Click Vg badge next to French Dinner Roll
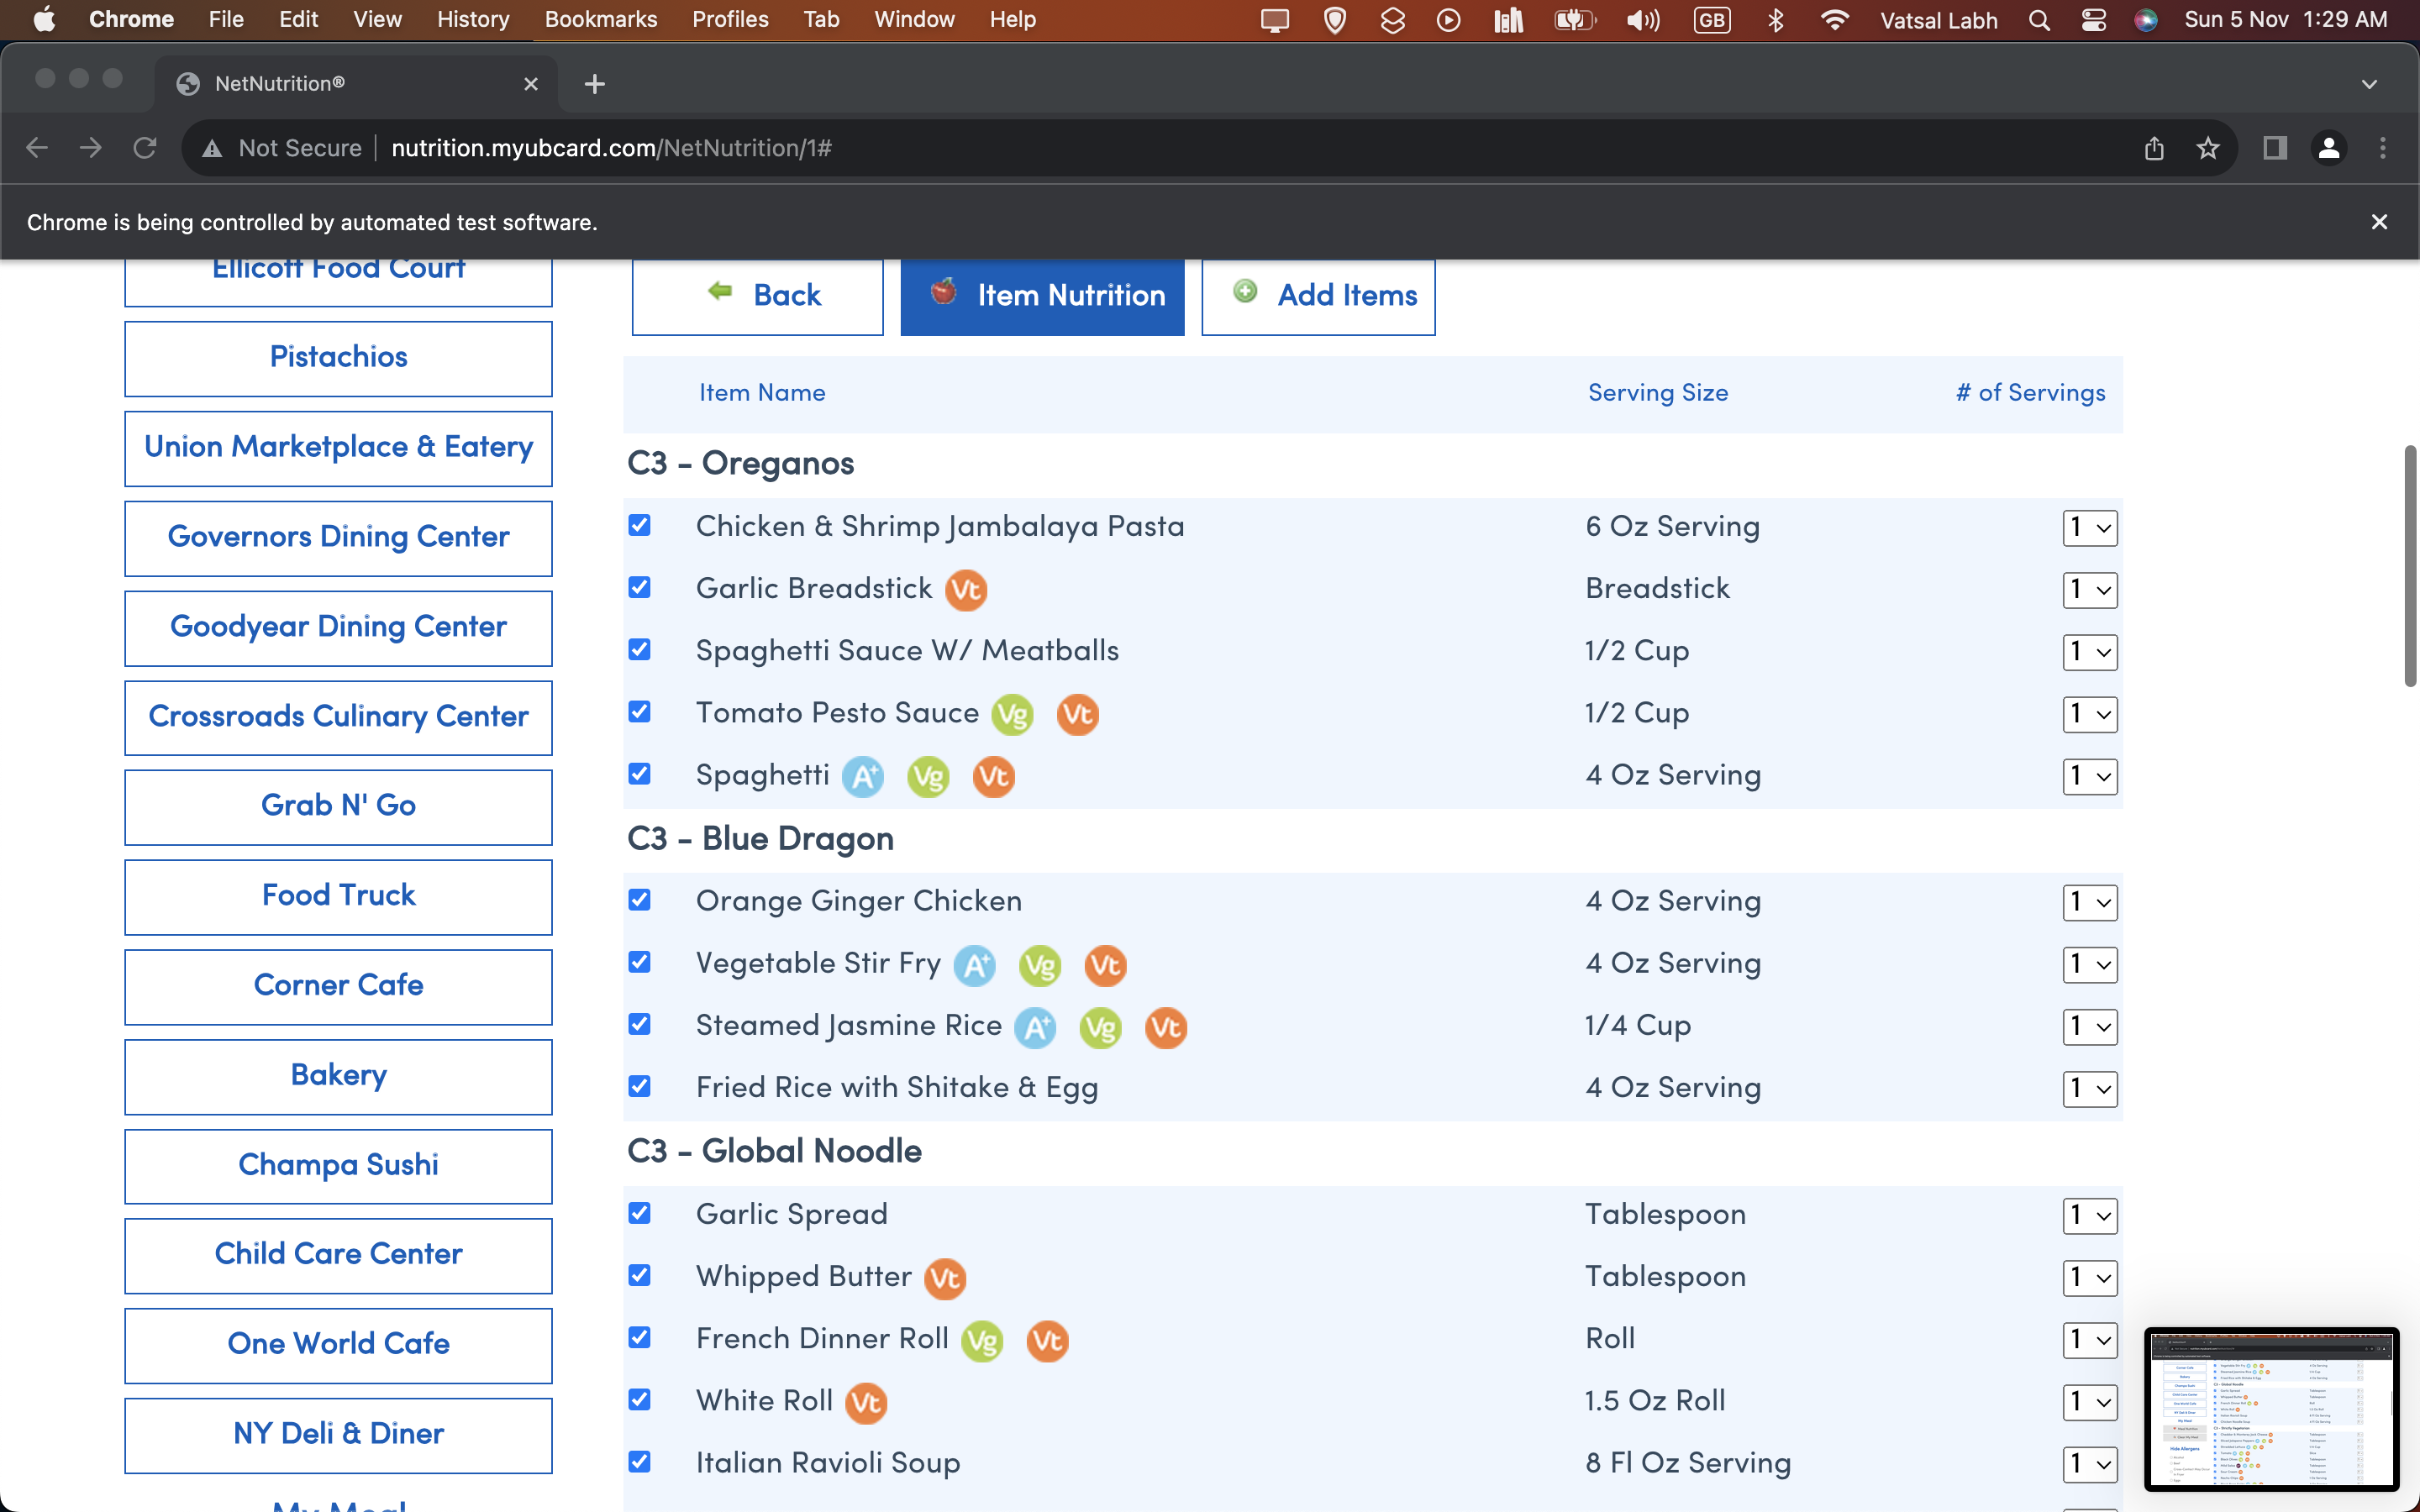Viewport: 2420px width, 1512px height. (982, 1341)
